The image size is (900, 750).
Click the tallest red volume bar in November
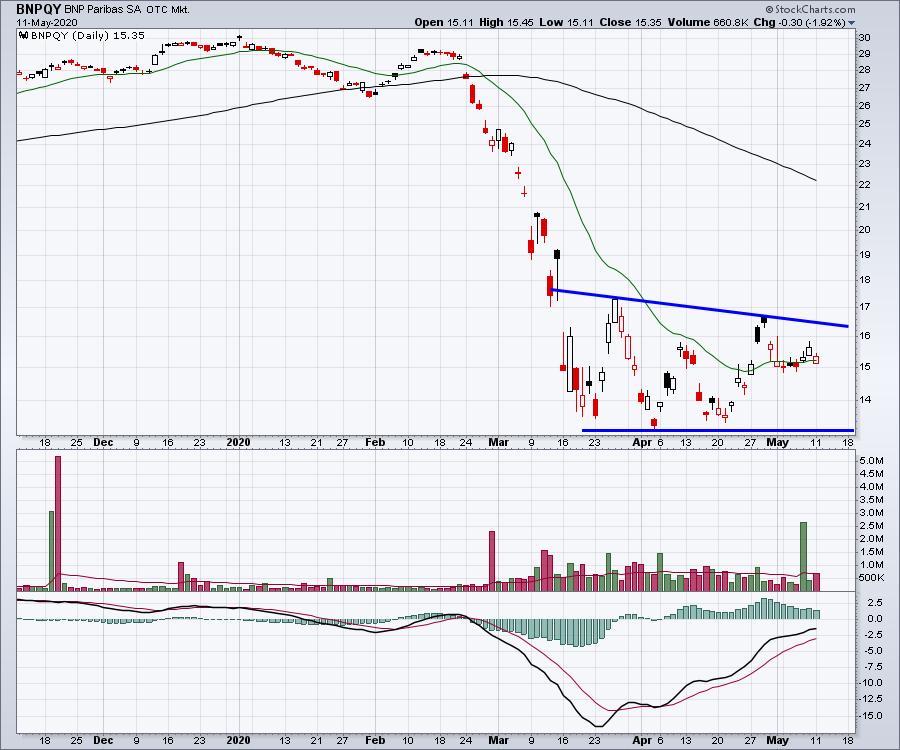tap(58, 520)
